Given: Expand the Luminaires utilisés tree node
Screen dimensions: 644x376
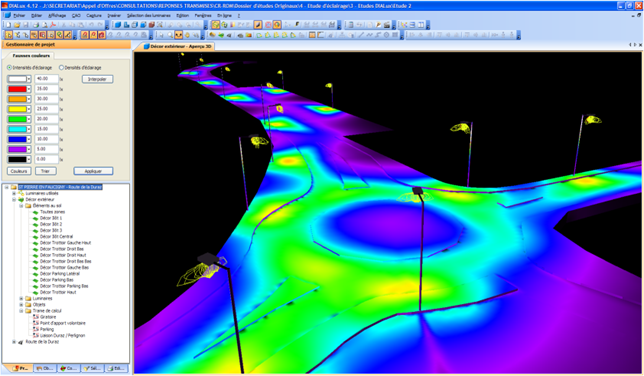Looking at the screenshot, I should 14,193.
